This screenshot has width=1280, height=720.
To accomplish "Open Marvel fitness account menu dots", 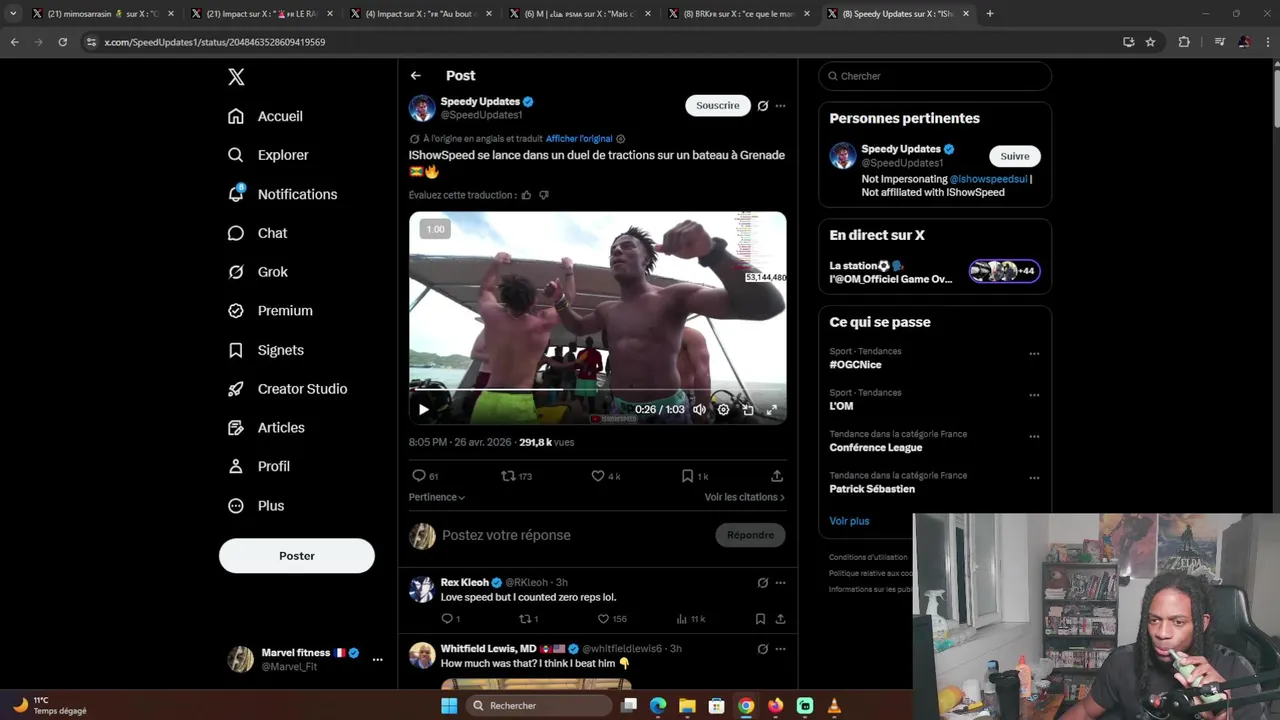I will pos(377,660).
